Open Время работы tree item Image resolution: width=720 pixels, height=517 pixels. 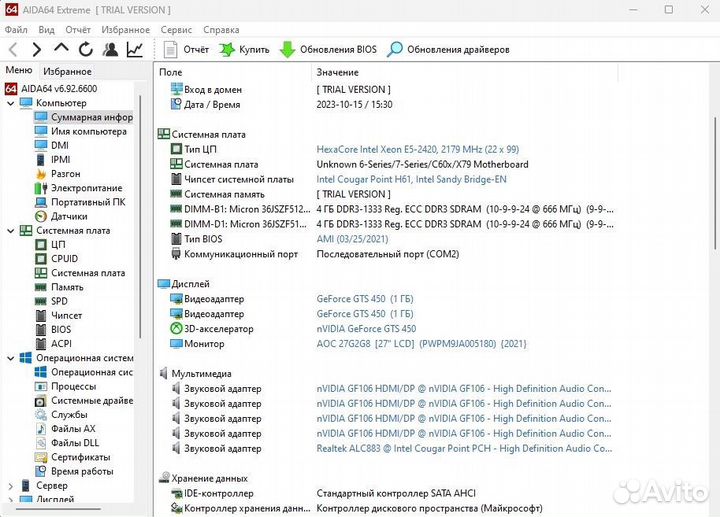tap(74, 472)
